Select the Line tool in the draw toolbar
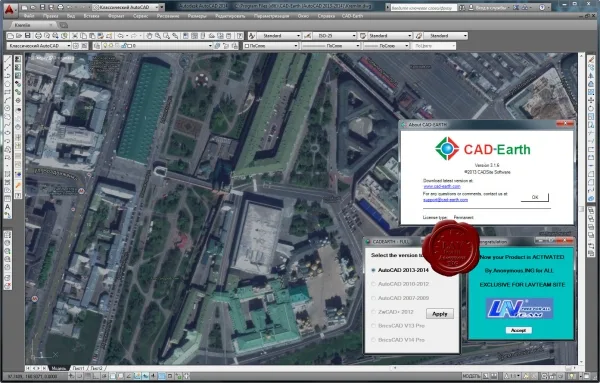 point(7,60)
